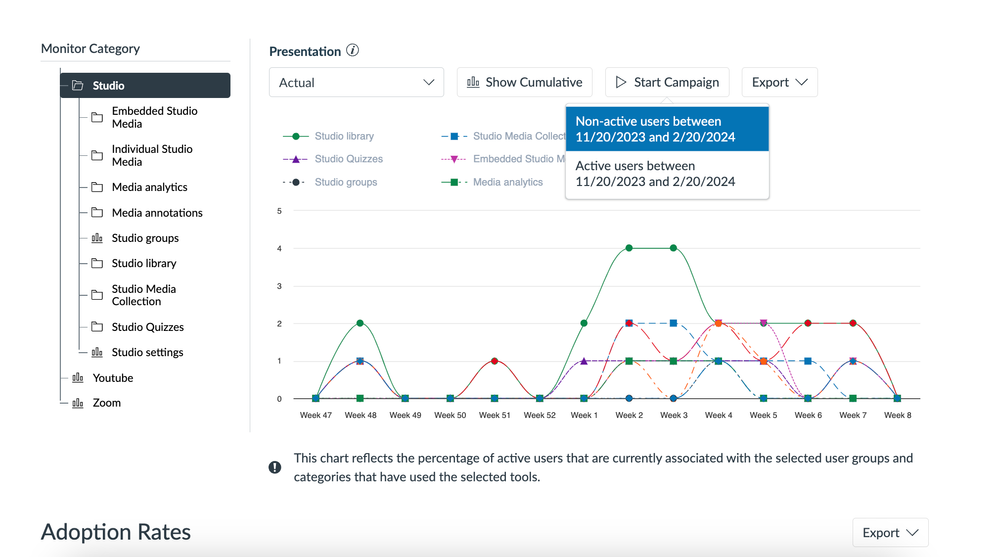Select Studio Media Collection in the tree
This screenshot has height=557, width=999.
[143, 295]
